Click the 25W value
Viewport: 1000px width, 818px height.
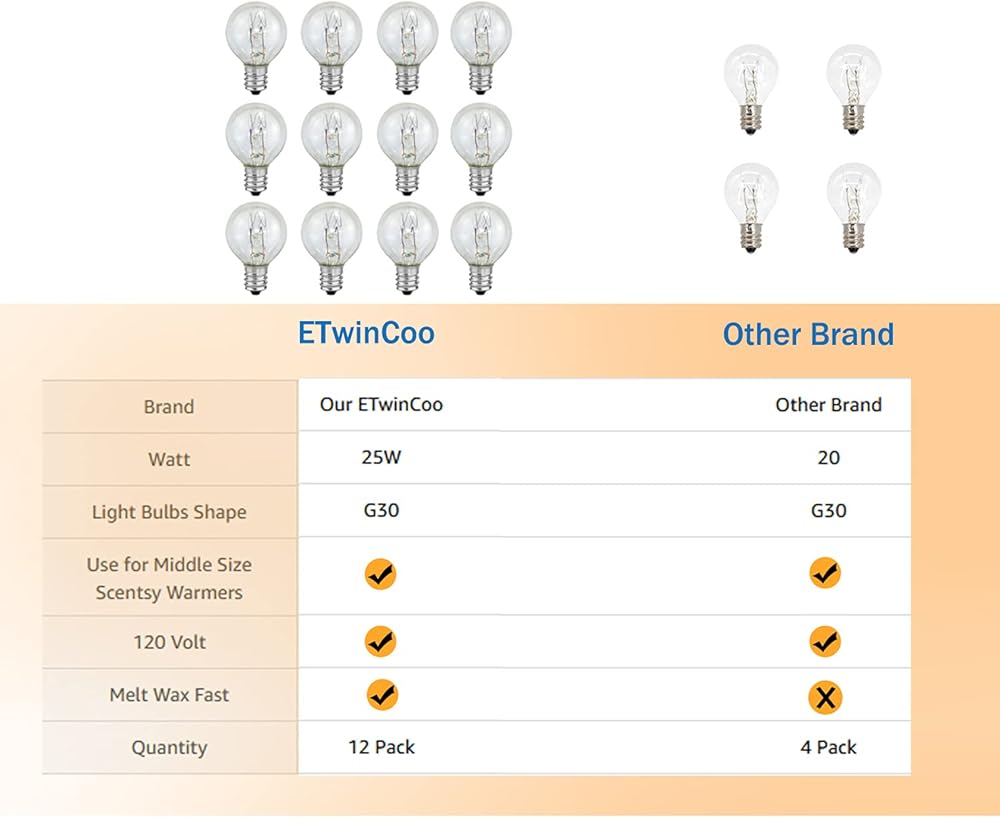381,458
